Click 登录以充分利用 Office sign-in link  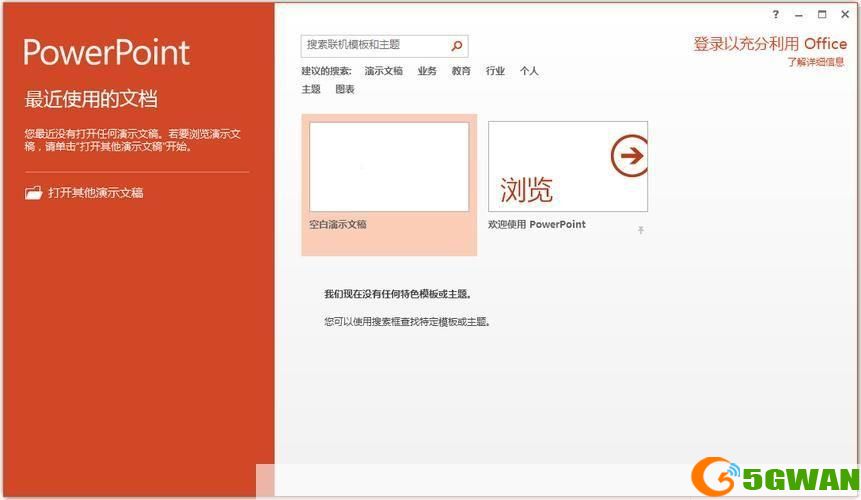[770, 44]
